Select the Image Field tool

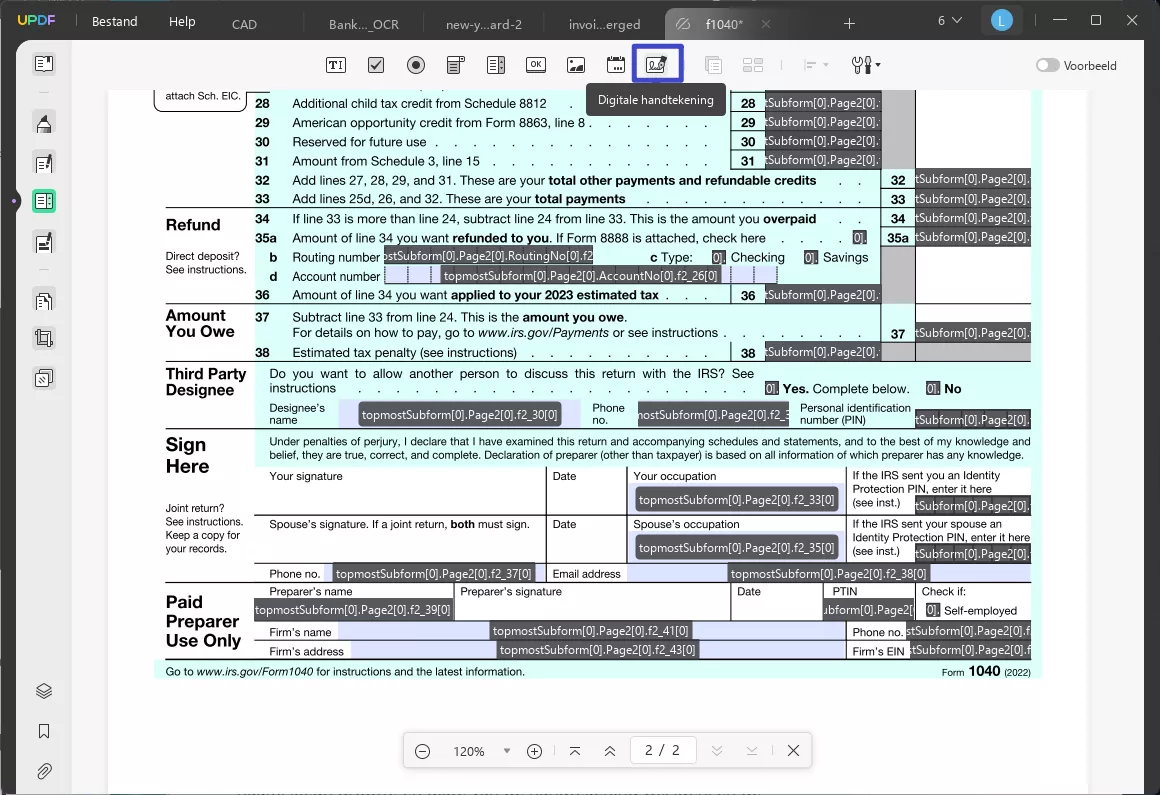point(576,65)
